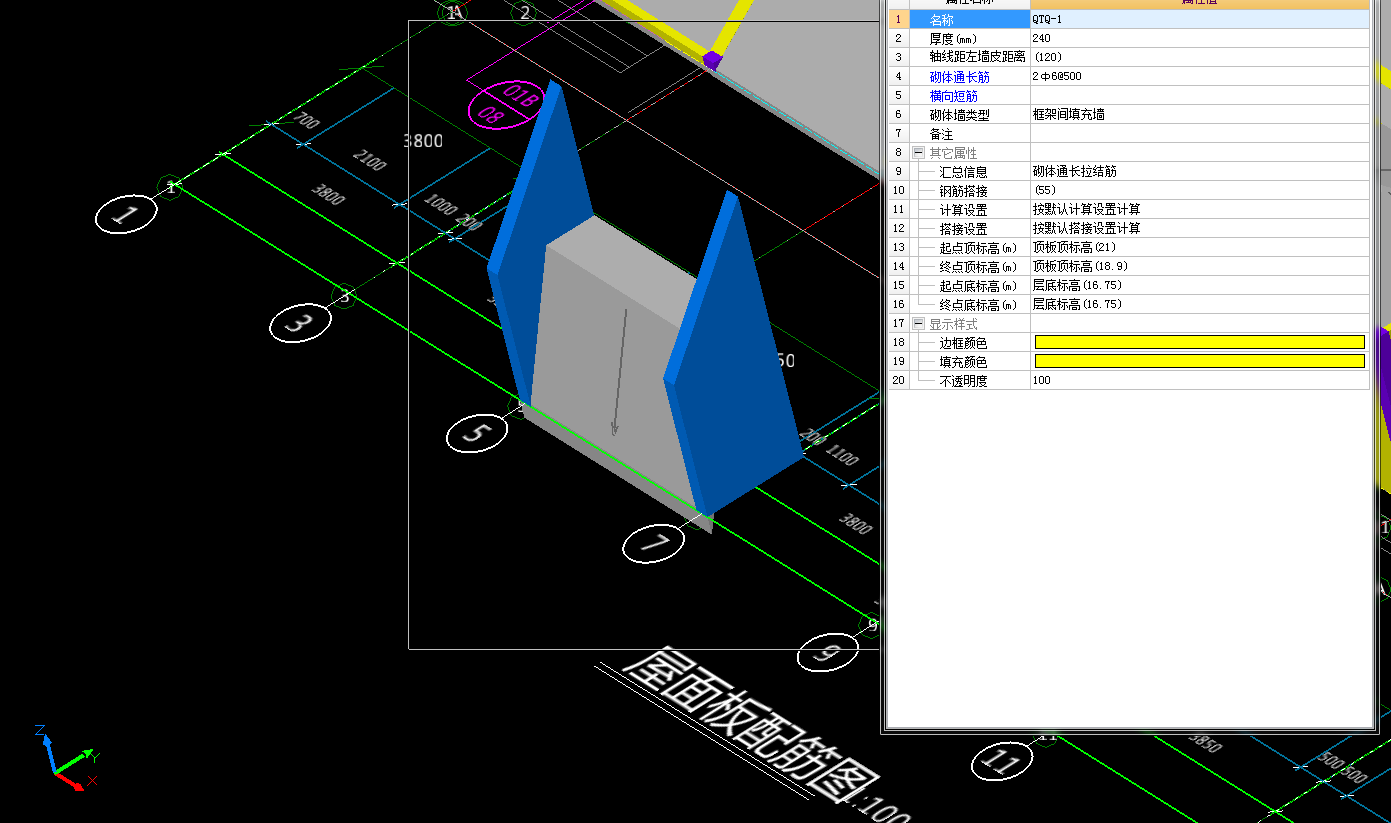Viewport: 1391px width, 823px height.
Task: Collapse the 显示样式 property group
Action: point(918,324)
